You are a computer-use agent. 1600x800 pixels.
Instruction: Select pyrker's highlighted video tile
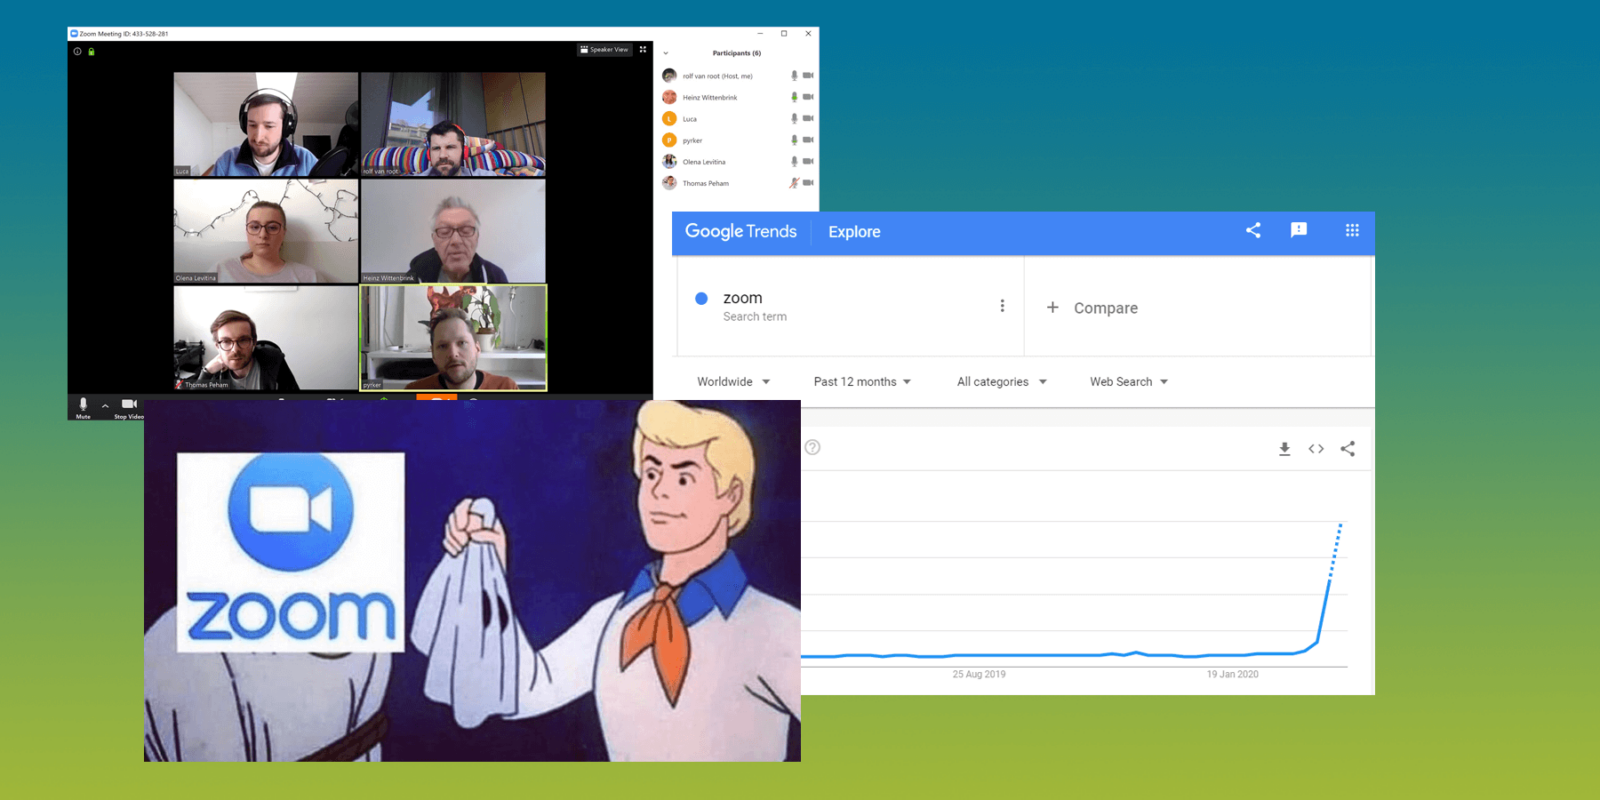click(453, 338)
